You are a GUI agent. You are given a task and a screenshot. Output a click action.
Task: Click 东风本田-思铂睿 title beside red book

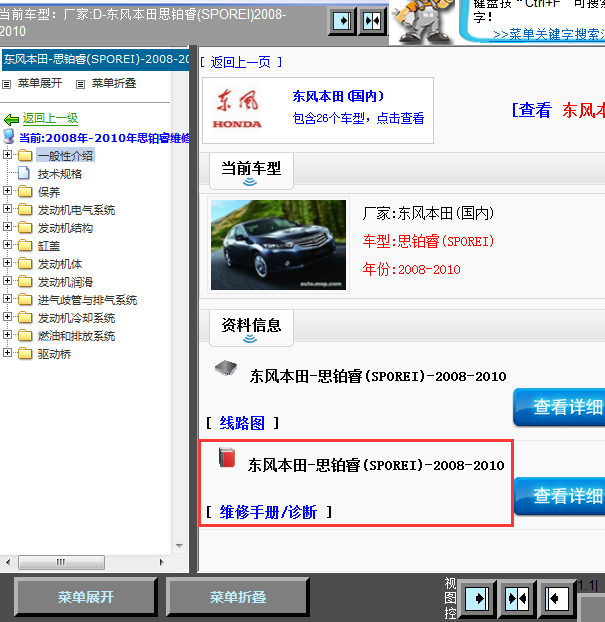pos(376,465)
